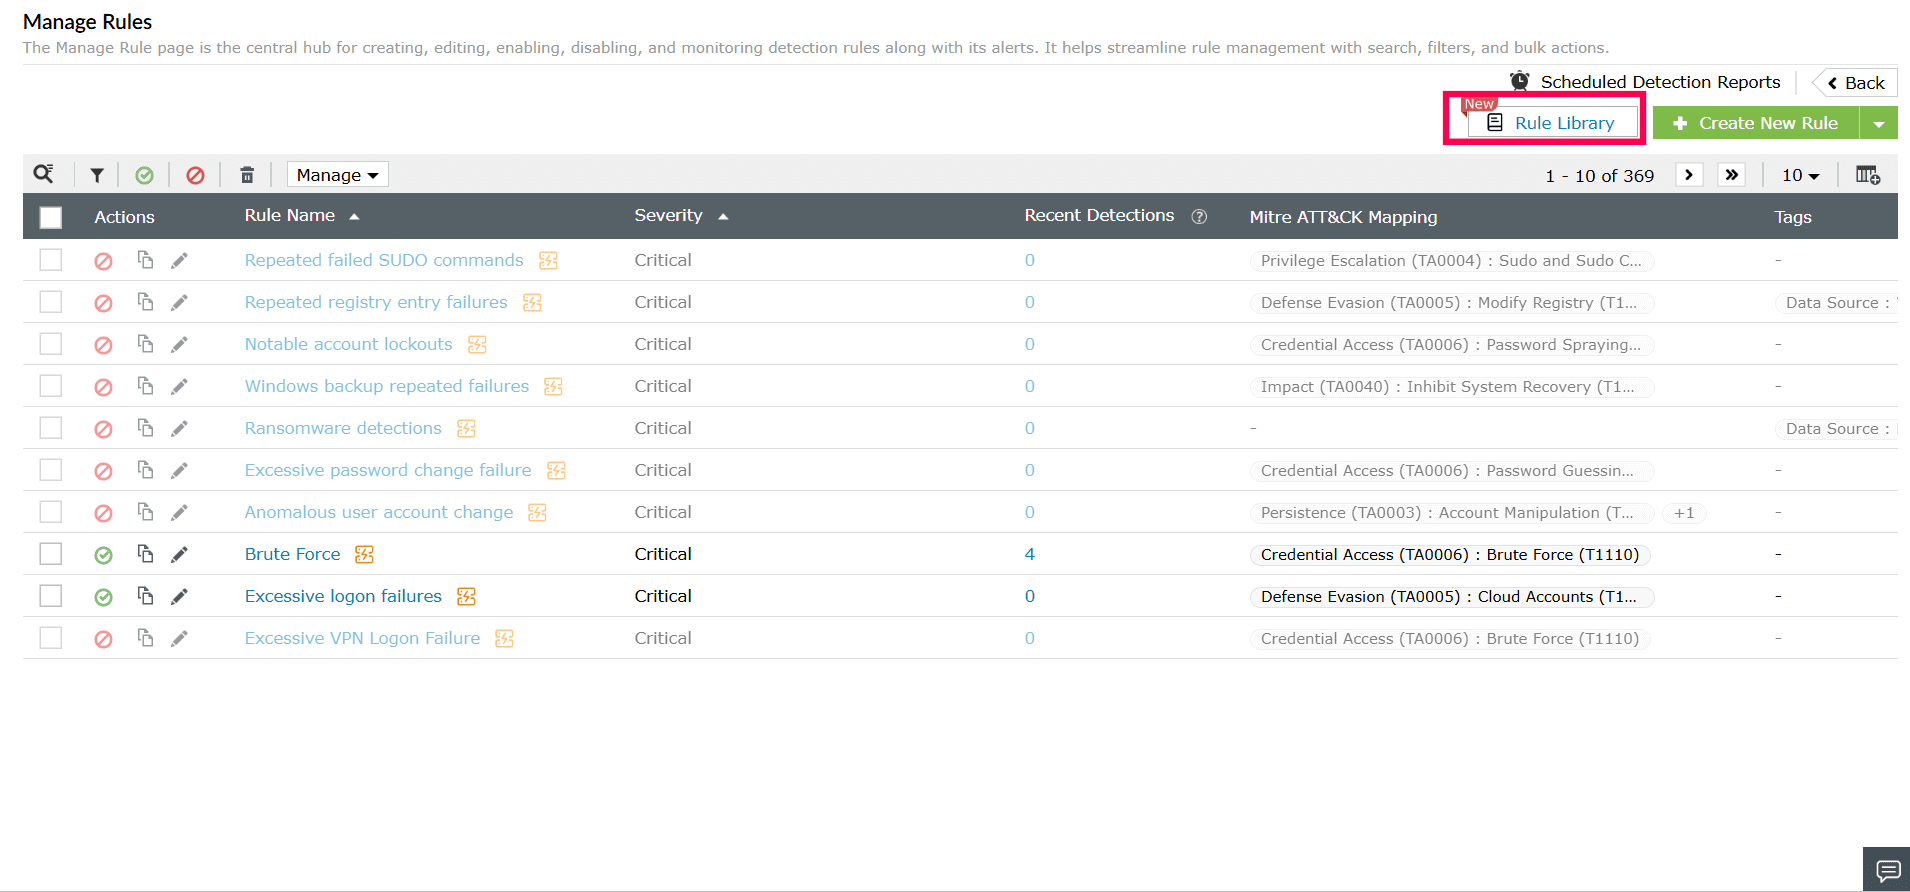This screenshot has width=1910, height=892.
Task: Go to the next page arrow
Action: (1689, 175)
